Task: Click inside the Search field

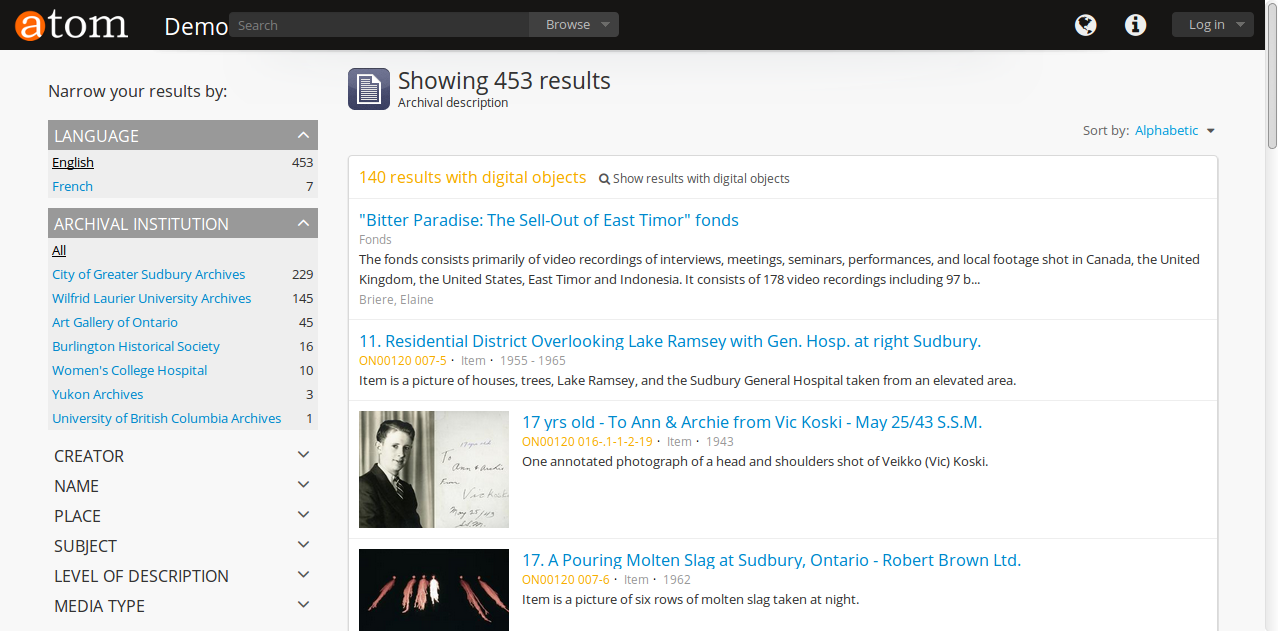Action: 380,25
